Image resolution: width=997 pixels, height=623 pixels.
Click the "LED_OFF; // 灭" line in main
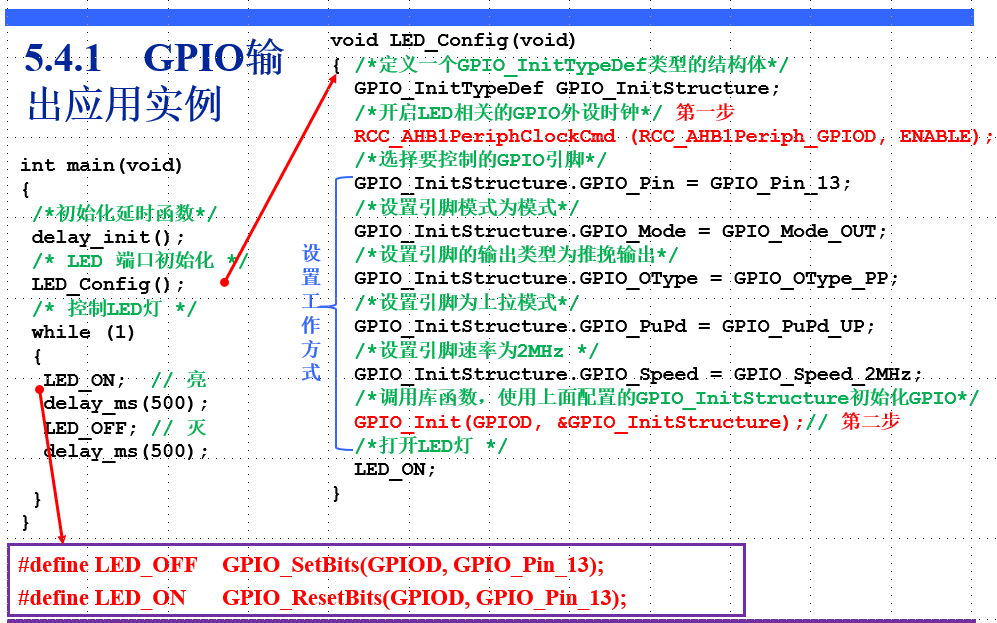(x=124, y=428)
